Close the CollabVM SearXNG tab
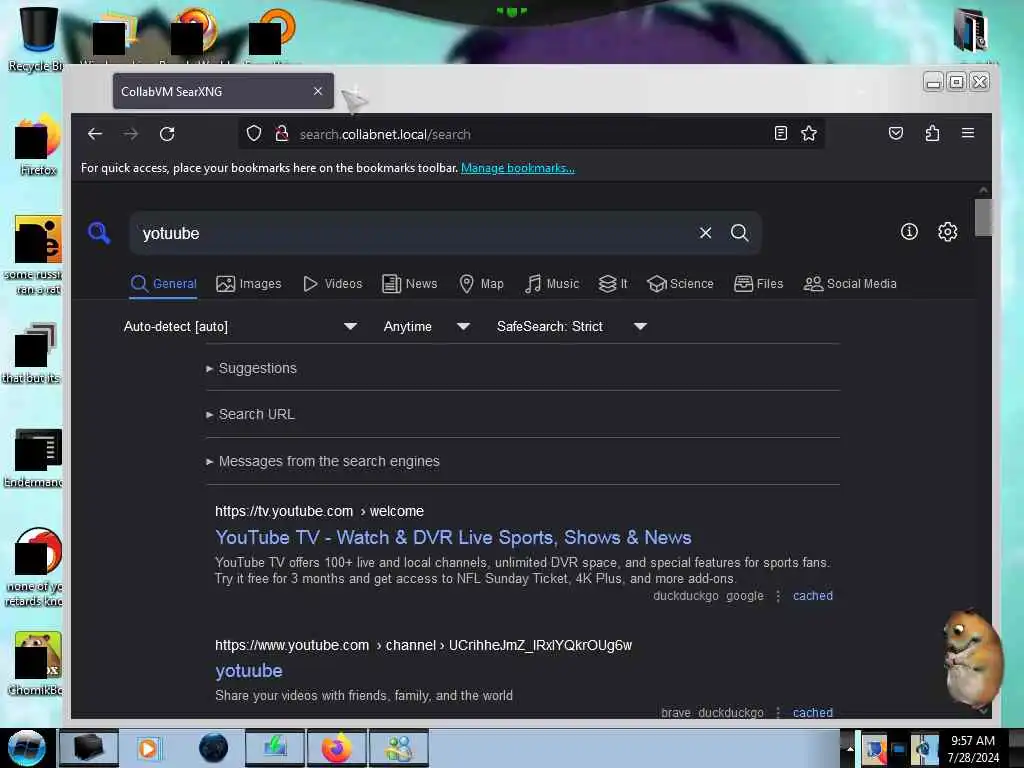This screenshot has width=1024, height=768. pos(318,91)
